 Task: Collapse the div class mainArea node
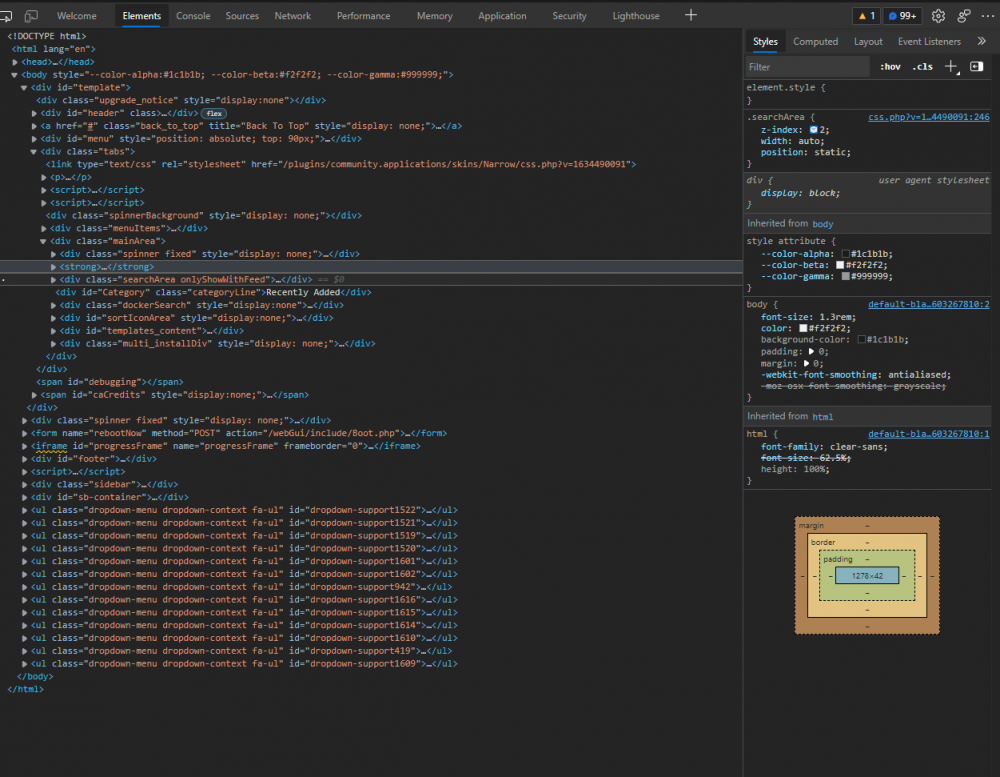click(43, 241)
